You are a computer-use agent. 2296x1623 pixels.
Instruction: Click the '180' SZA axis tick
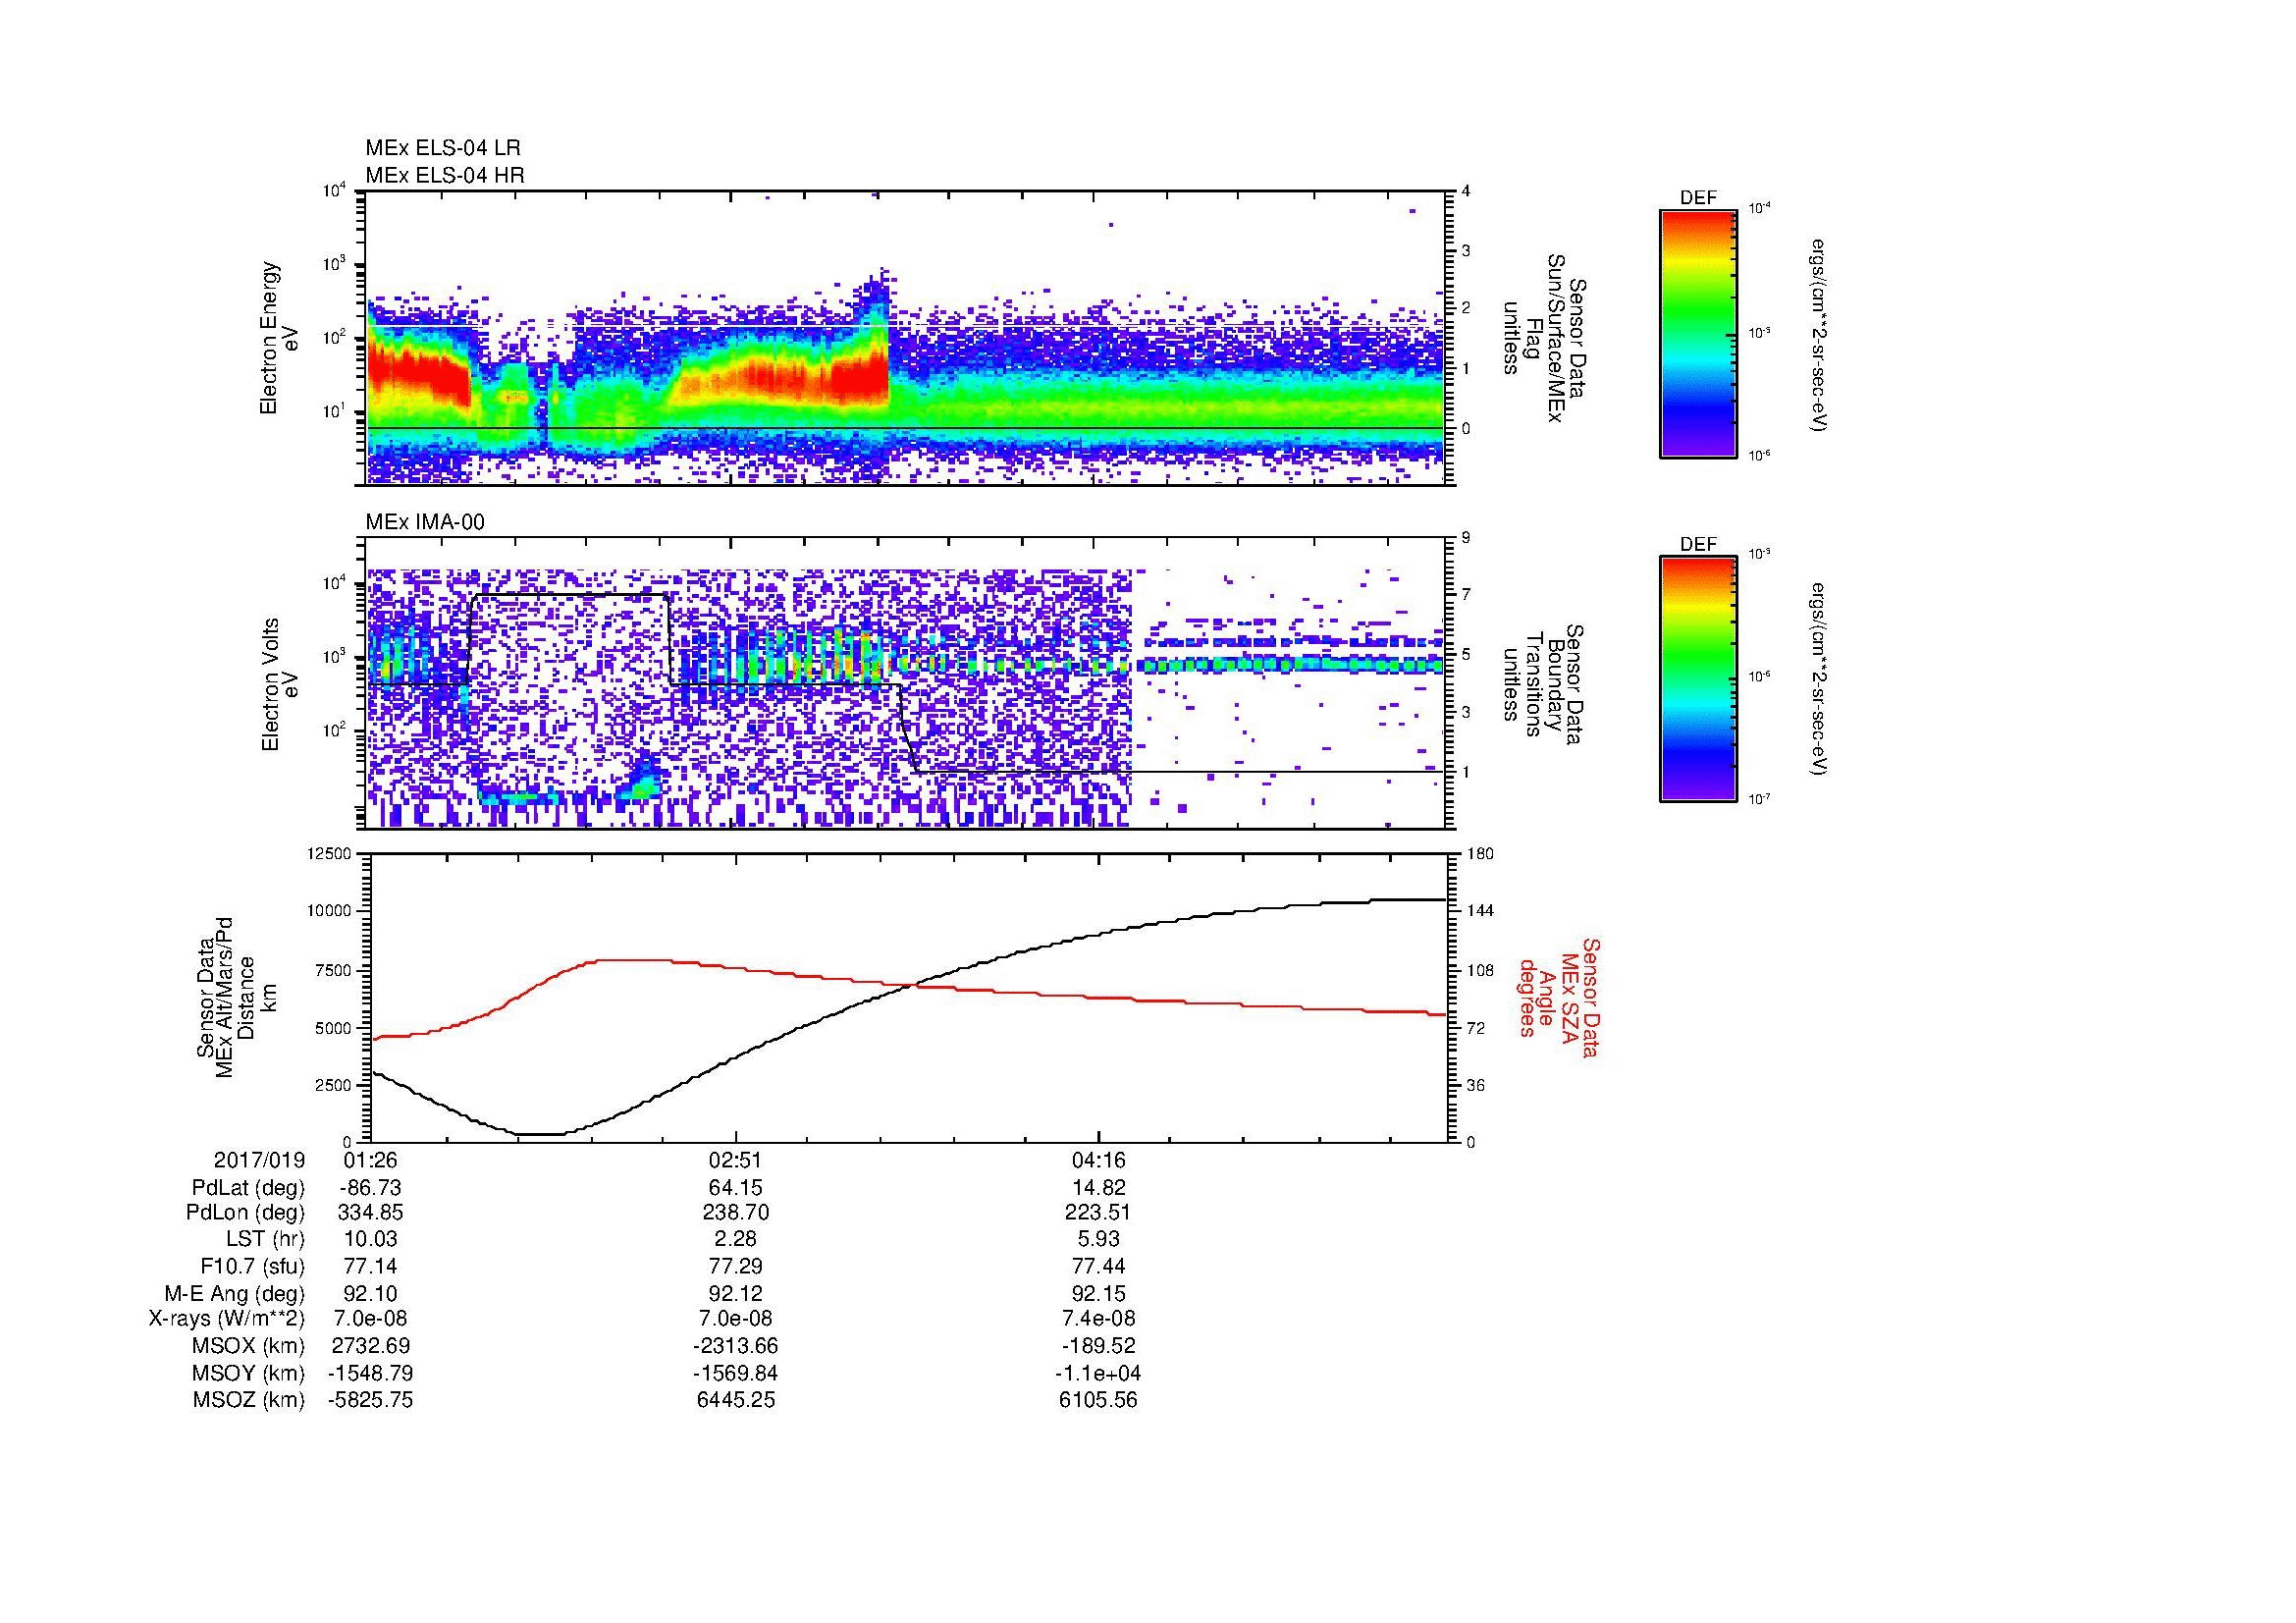[x=1480, y=854]
